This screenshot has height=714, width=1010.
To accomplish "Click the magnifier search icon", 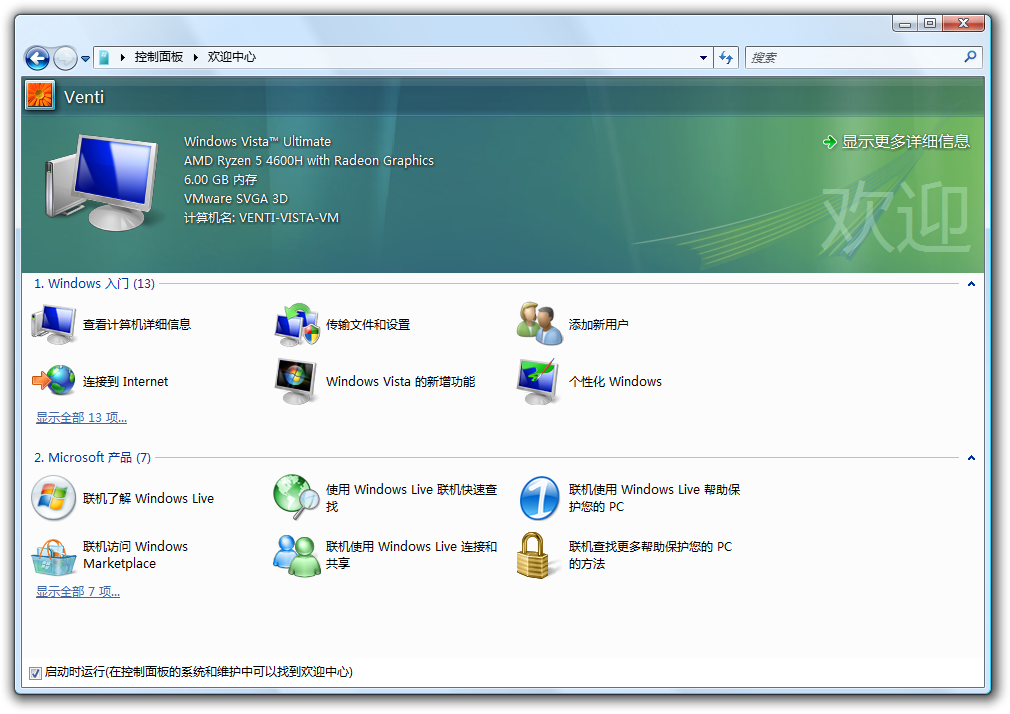I will click(x=970, y=57).
